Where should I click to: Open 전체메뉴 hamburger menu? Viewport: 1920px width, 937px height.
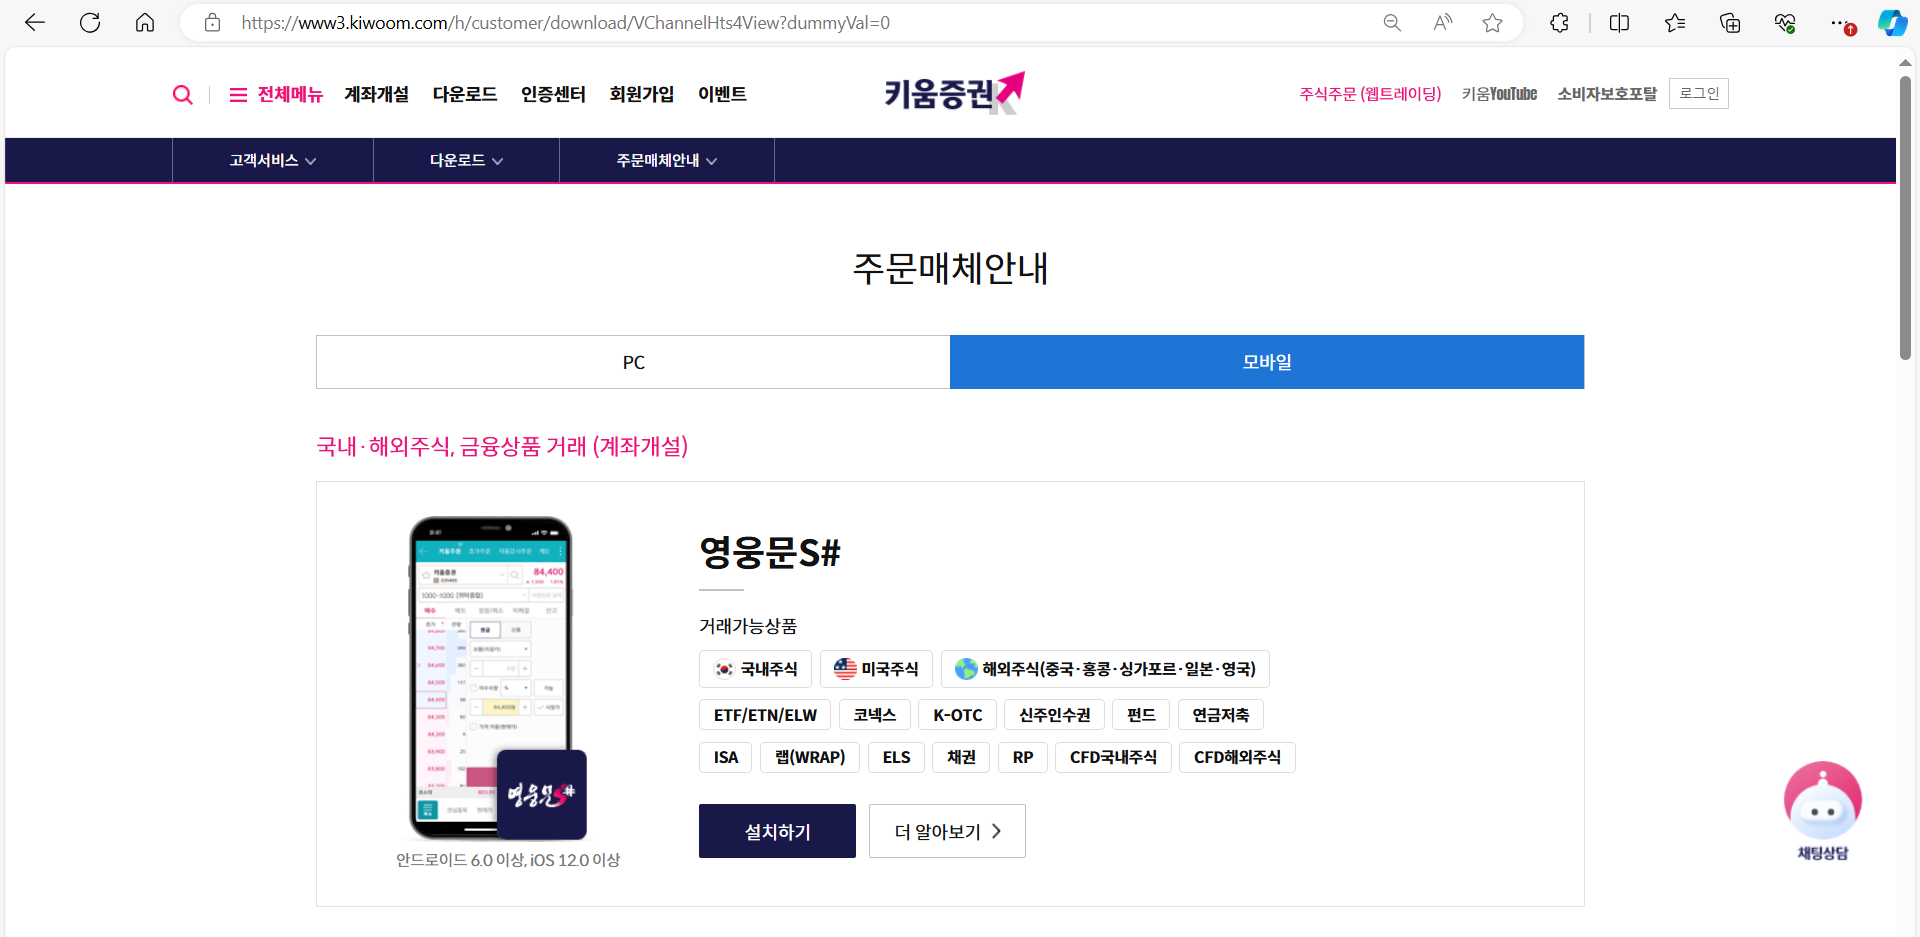tap(276, 94)
